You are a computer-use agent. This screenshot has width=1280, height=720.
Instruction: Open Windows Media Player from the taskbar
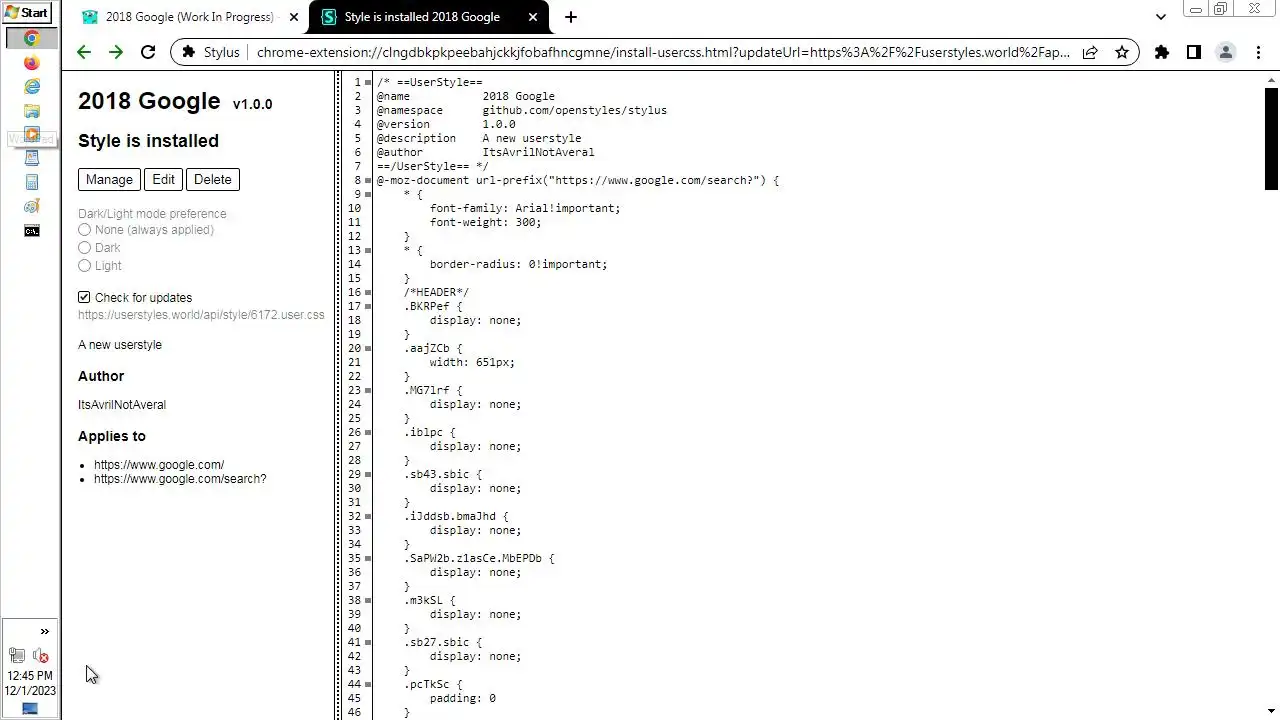[32, 134]
